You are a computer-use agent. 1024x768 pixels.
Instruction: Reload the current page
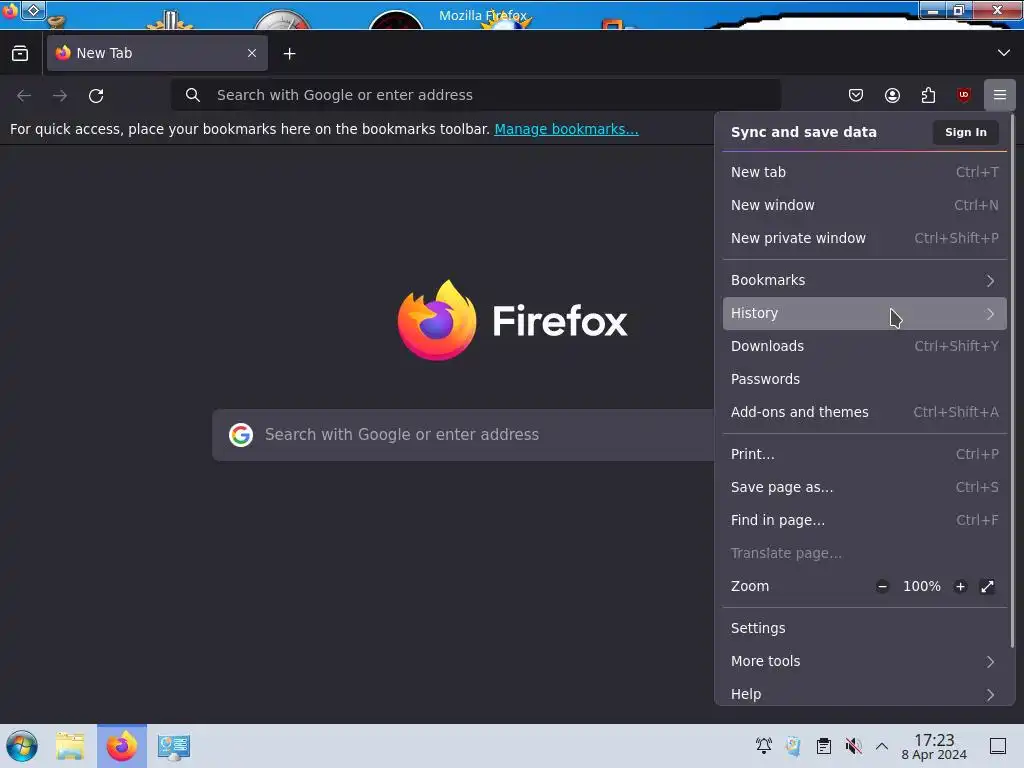[96, 95]
